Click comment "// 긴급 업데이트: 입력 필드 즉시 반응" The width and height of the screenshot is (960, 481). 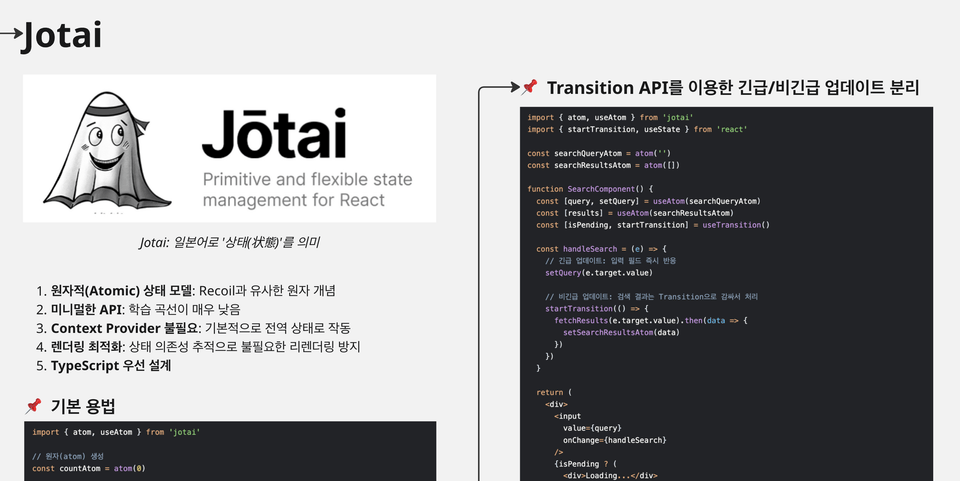click(610, 261)
